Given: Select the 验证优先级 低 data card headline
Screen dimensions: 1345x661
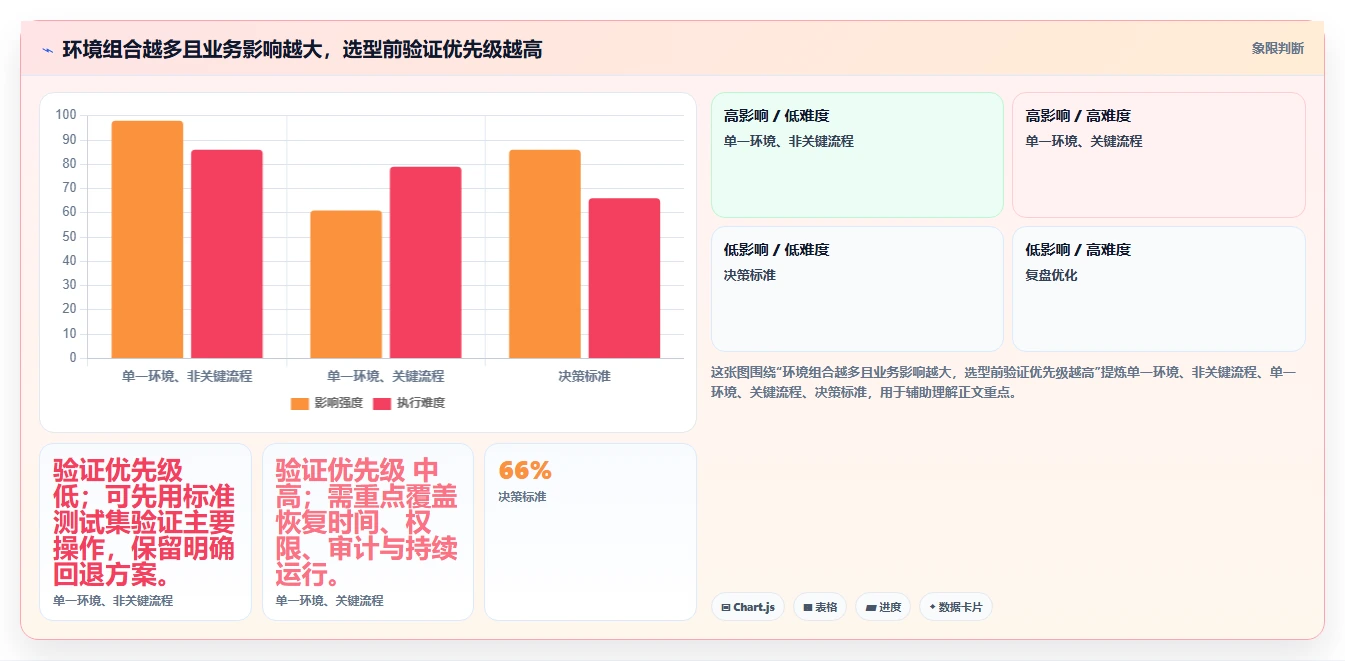Looking at the screenshot, I should (144, 523).
